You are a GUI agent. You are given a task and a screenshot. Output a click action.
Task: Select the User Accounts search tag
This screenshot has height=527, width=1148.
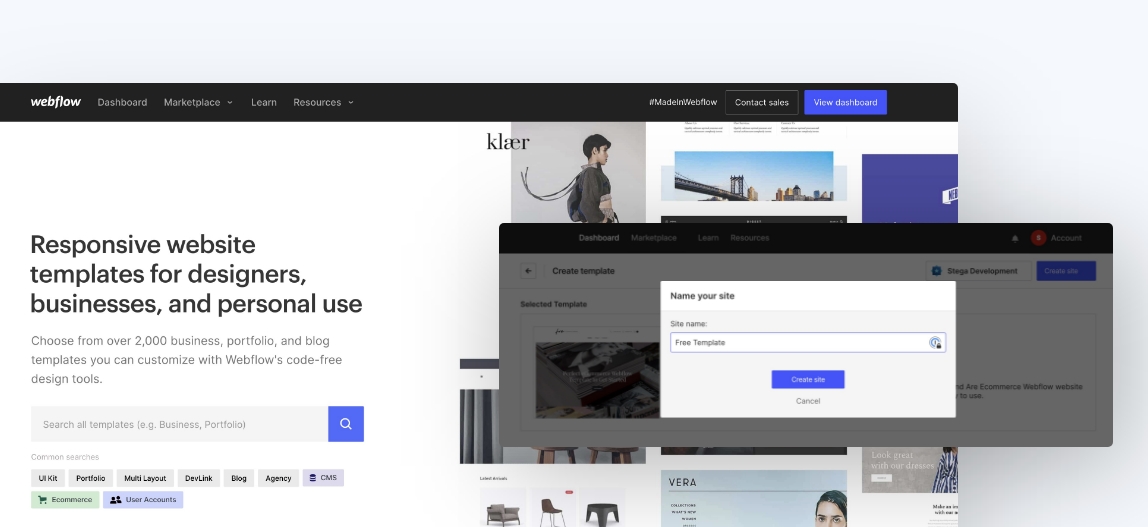click(143, 500)
